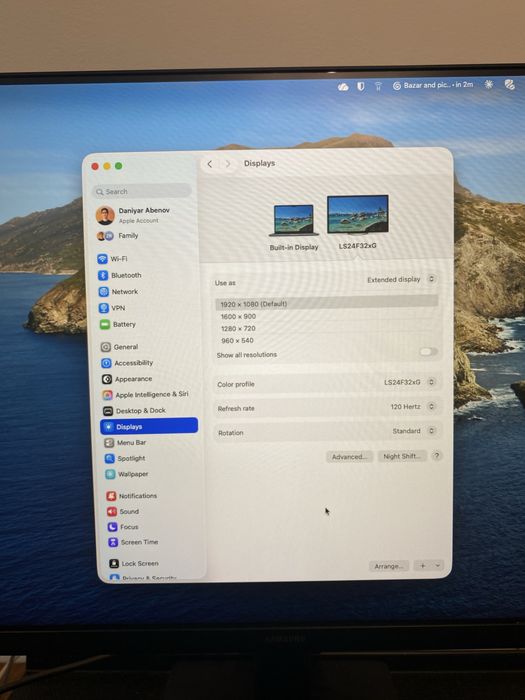Open Wi-Fi settings in sidebar

click(112, 258)
